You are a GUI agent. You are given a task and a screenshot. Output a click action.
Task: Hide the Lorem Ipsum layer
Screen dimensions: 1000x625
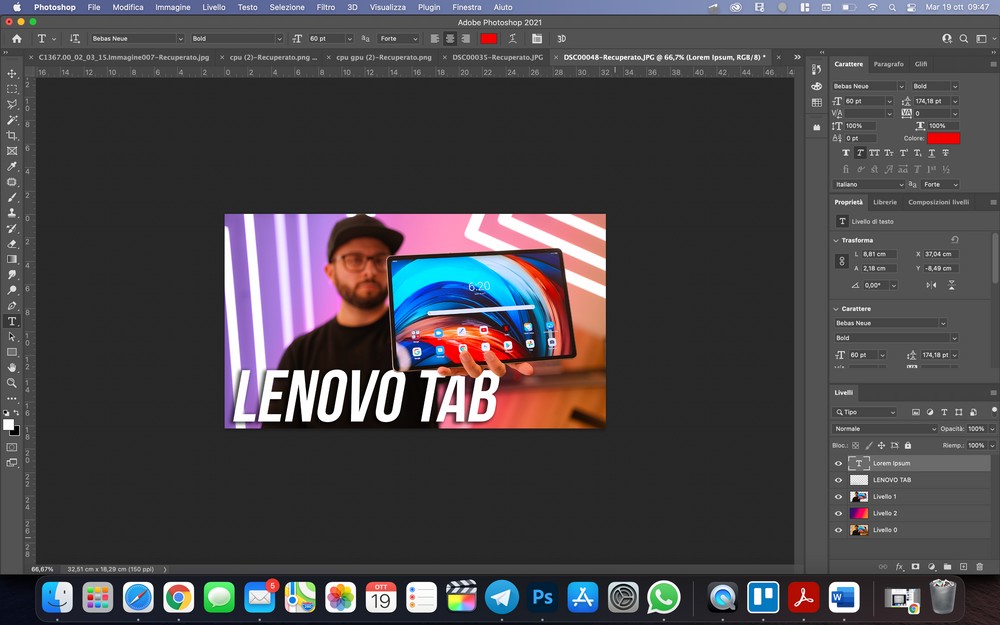pos(838,464)
